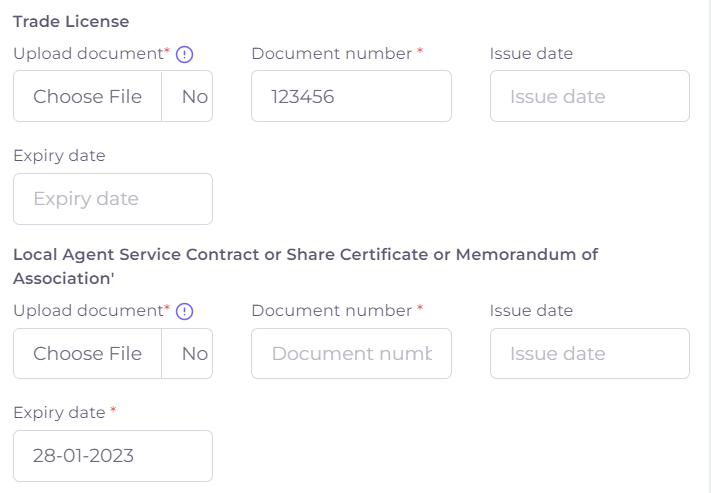Click Document number label under Trade License
The image size is (711, 493).
click(332, 54)
